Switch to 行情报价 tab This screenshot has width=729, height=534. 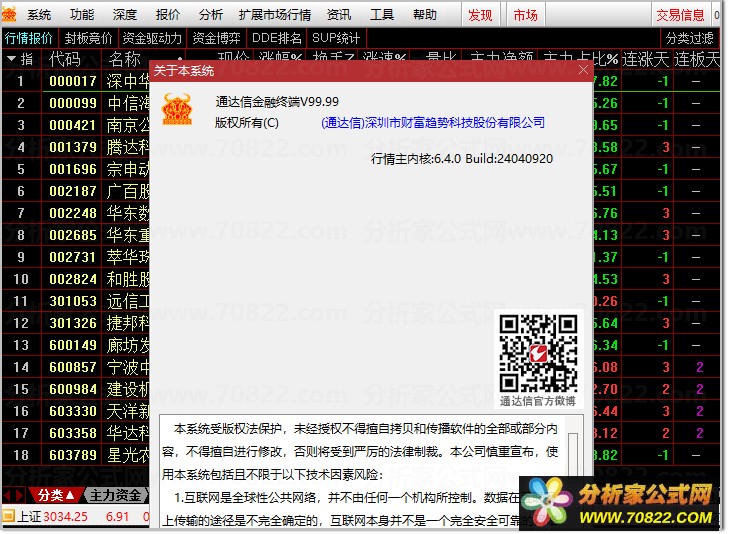click(x=29, y=38)
